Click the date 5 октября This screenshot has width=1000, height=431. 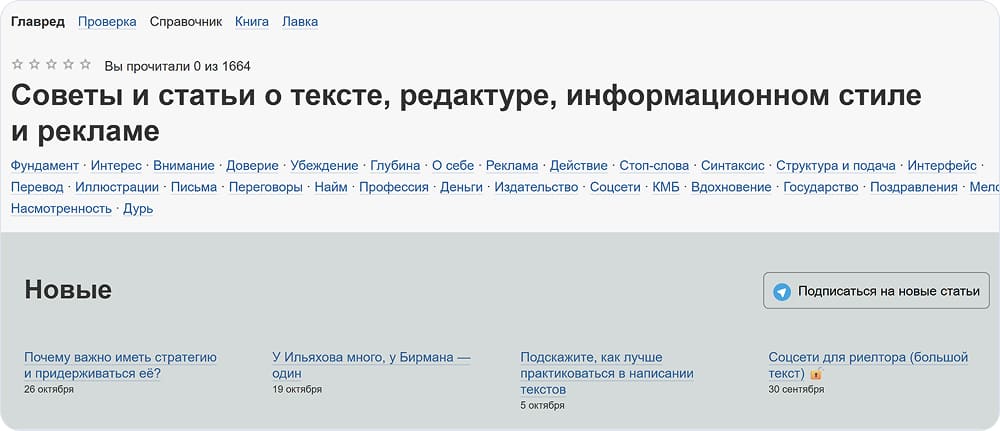pos(542,405)
